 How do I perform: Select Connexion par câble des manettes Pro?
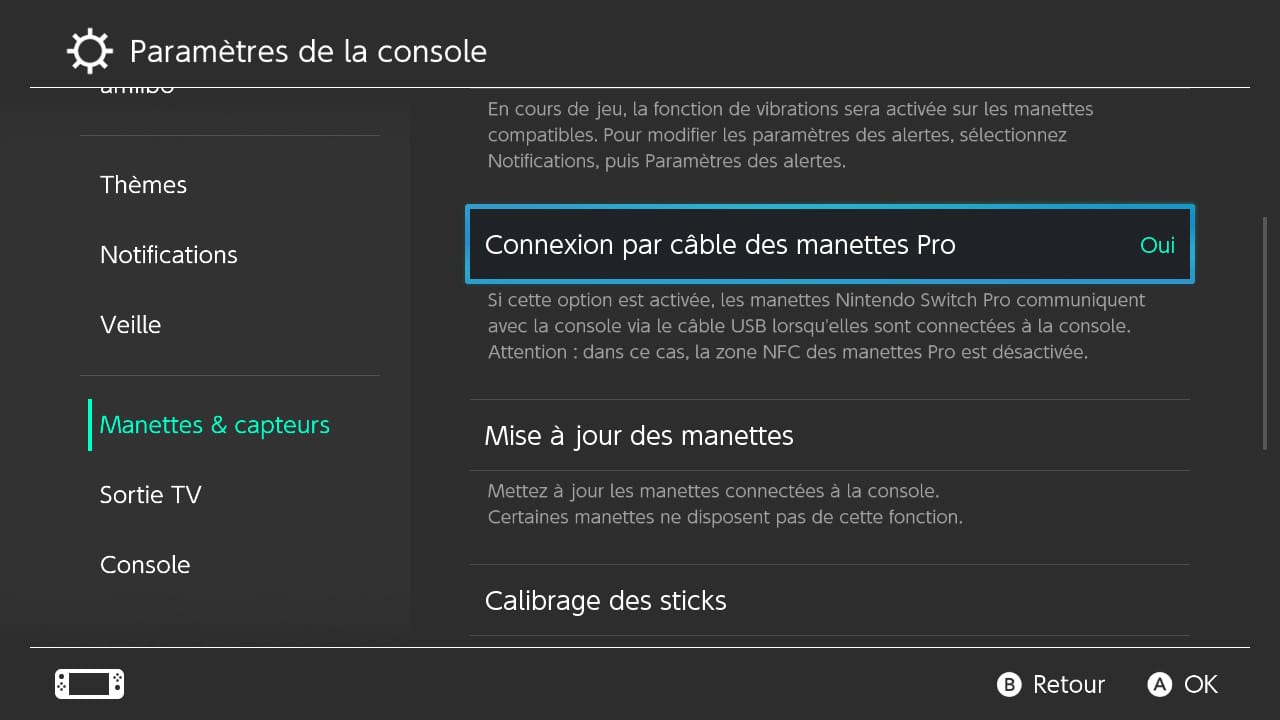(830, 245)
